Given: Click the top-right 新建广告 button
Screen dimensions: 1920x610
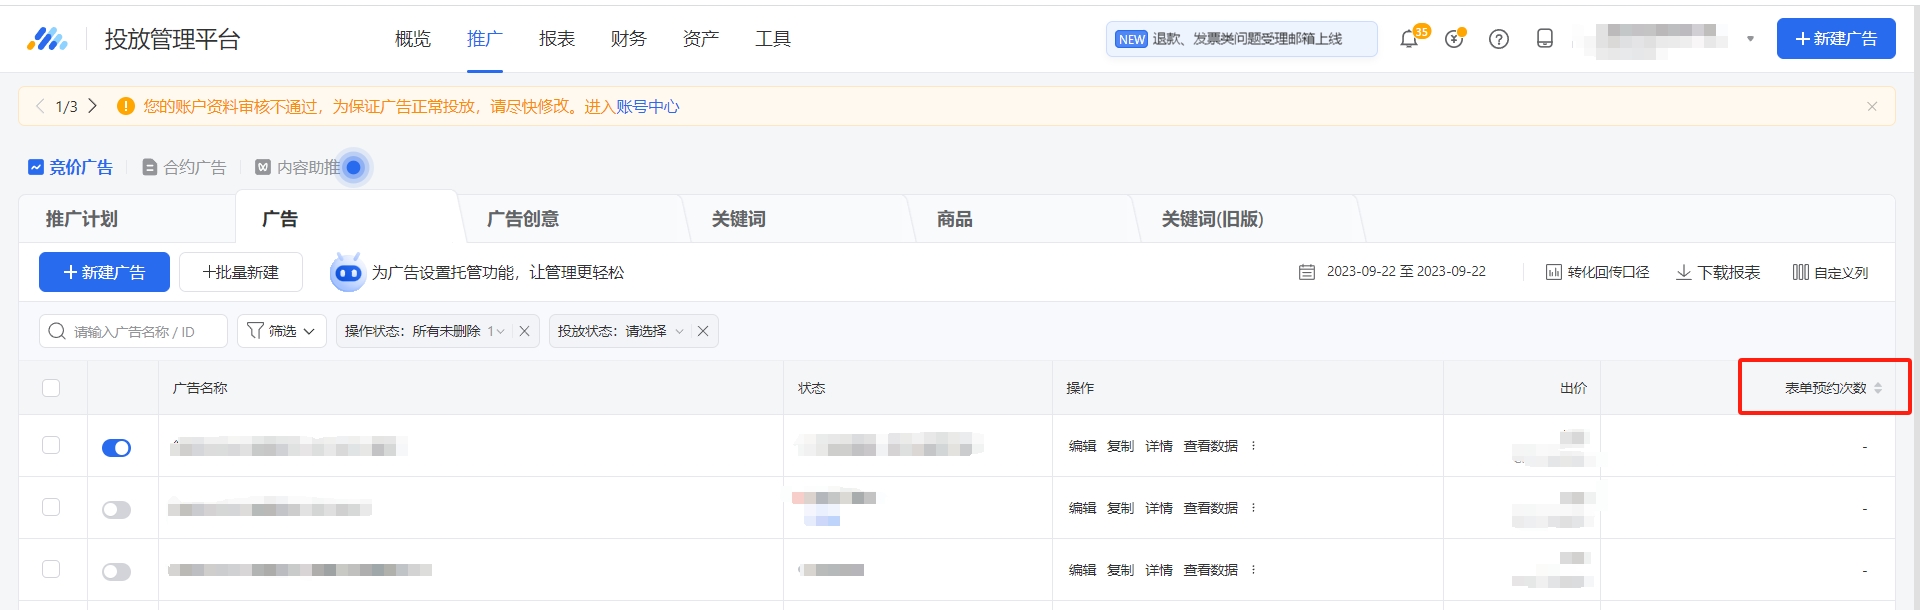Looking at the screenshot, I should 1836,39.
